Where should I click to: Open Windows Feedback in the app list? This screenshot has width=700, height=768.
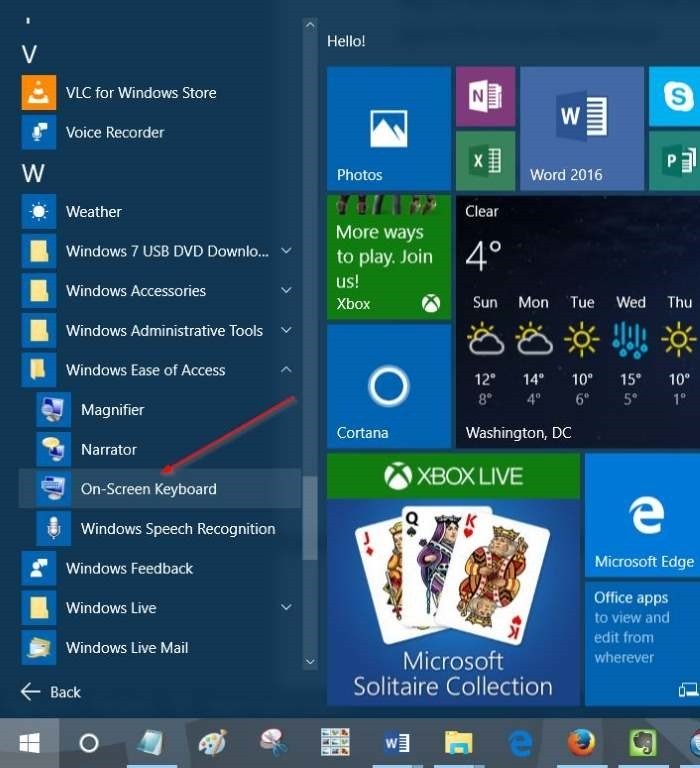point(129,568)
